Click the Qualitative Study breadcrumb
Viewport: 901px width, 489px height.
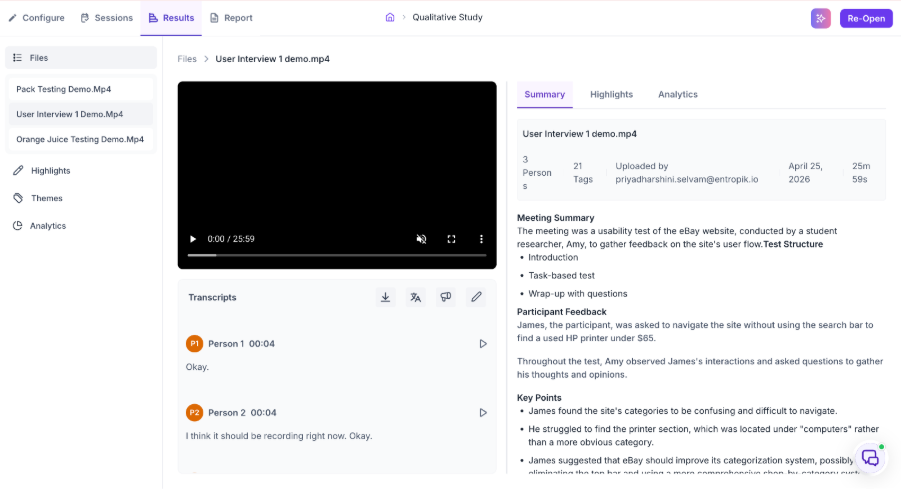coord(447,17)
